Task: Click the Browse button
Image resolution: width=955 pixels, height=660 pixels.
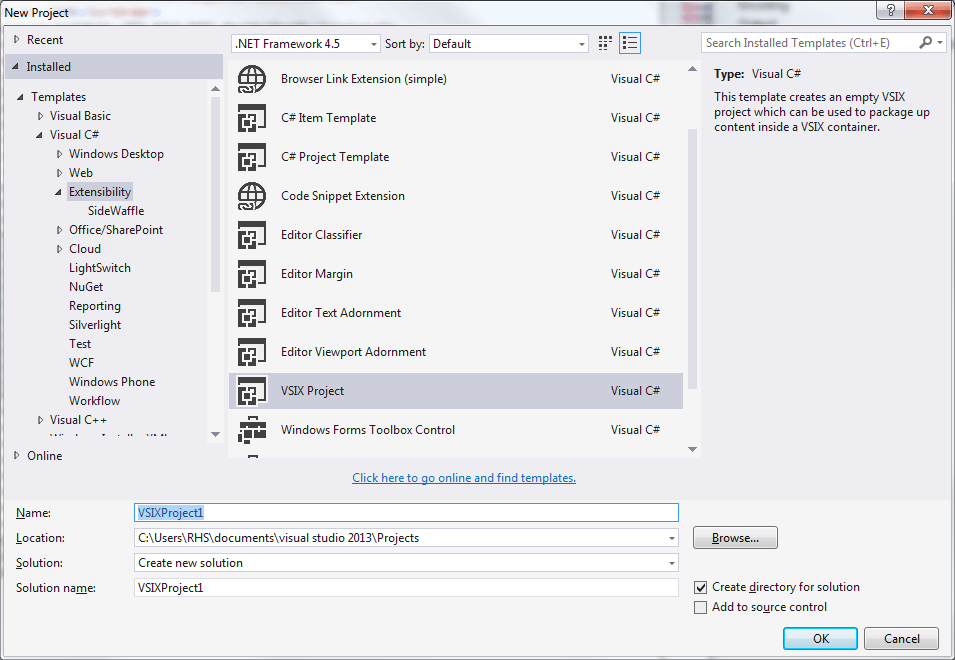Action: pyautogui.click(x=735, y=537)
